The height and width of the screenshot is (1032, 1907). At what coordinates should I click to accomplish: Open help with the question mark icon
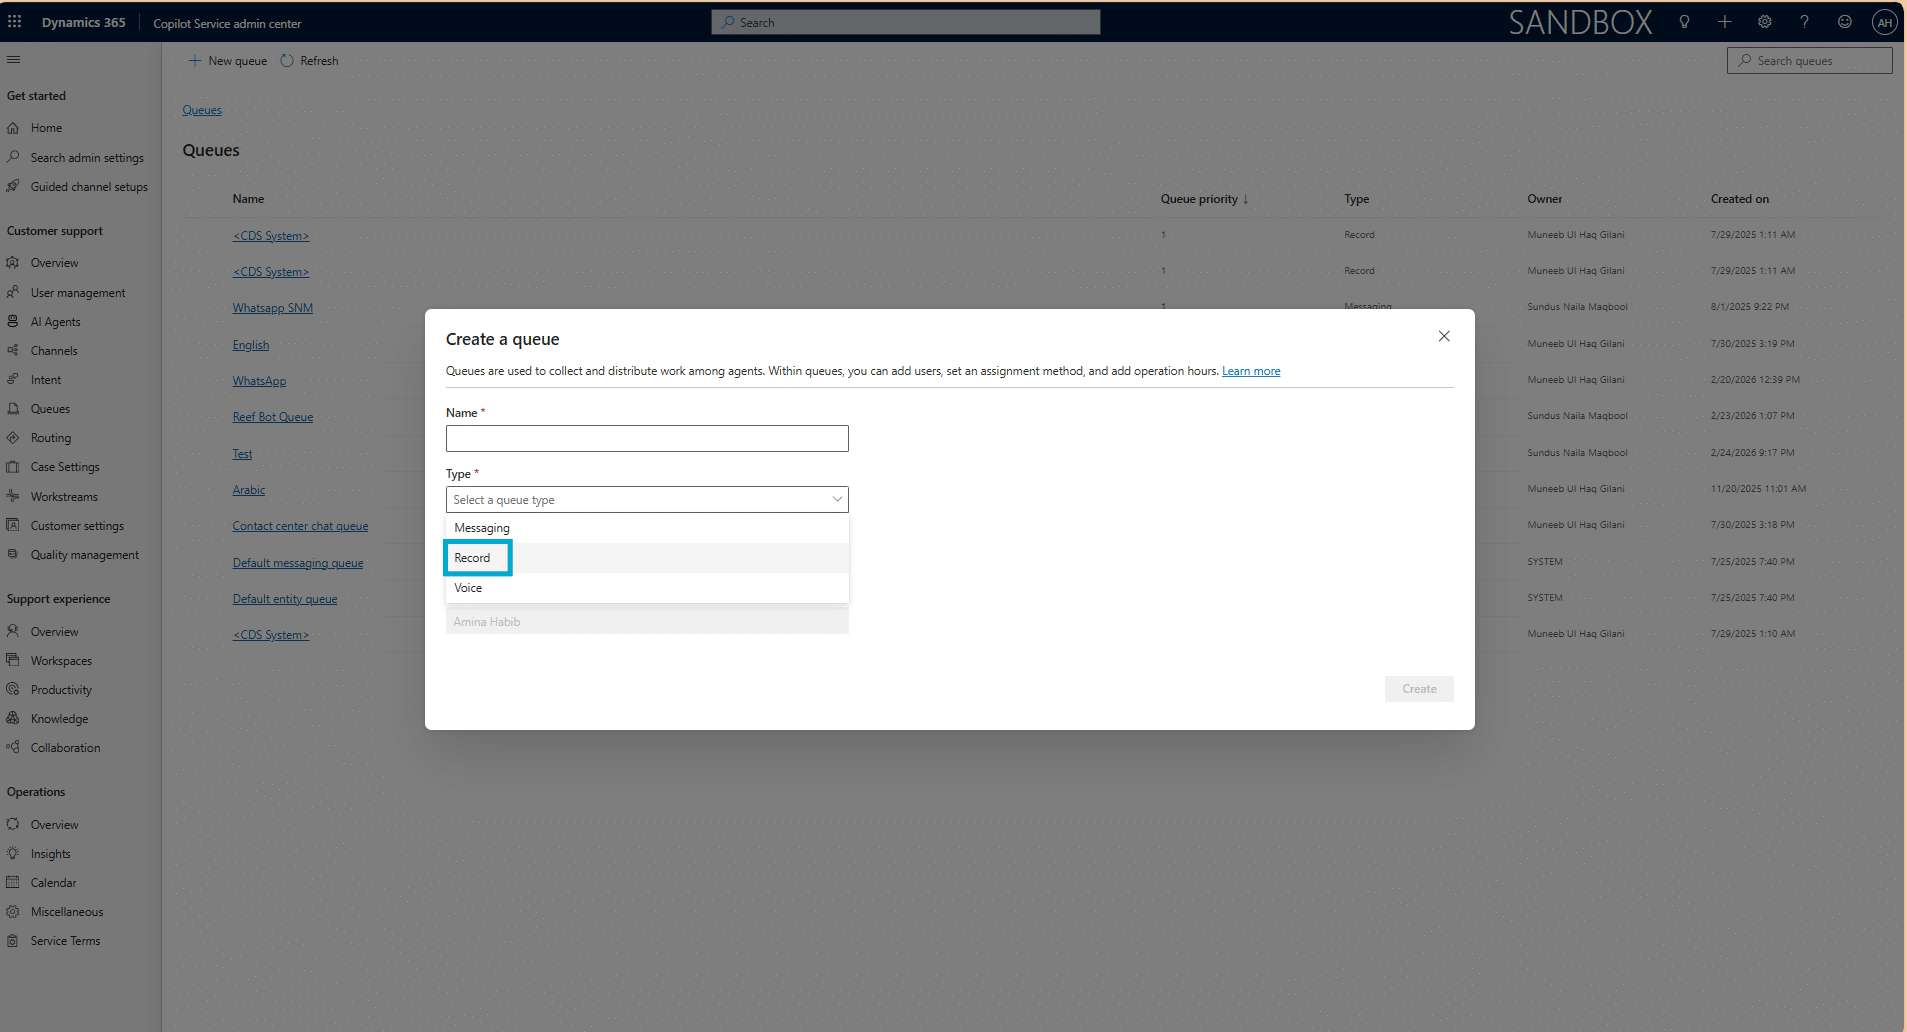click(x=1805, y=22)
